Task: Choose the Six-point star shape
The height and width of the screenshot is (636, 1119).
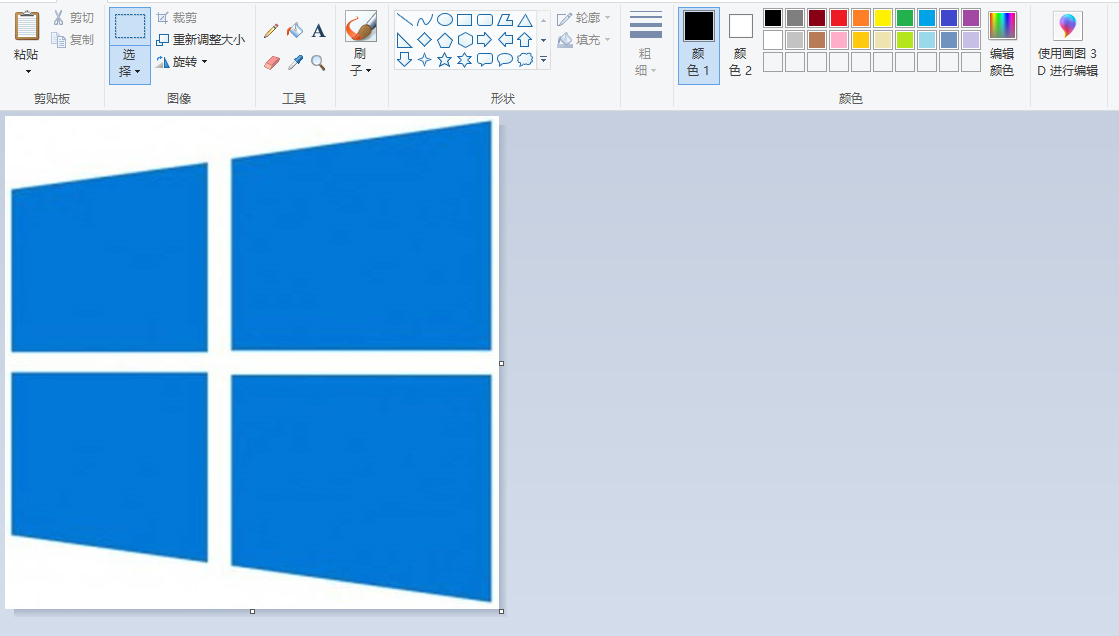Action: pos(465,59)
